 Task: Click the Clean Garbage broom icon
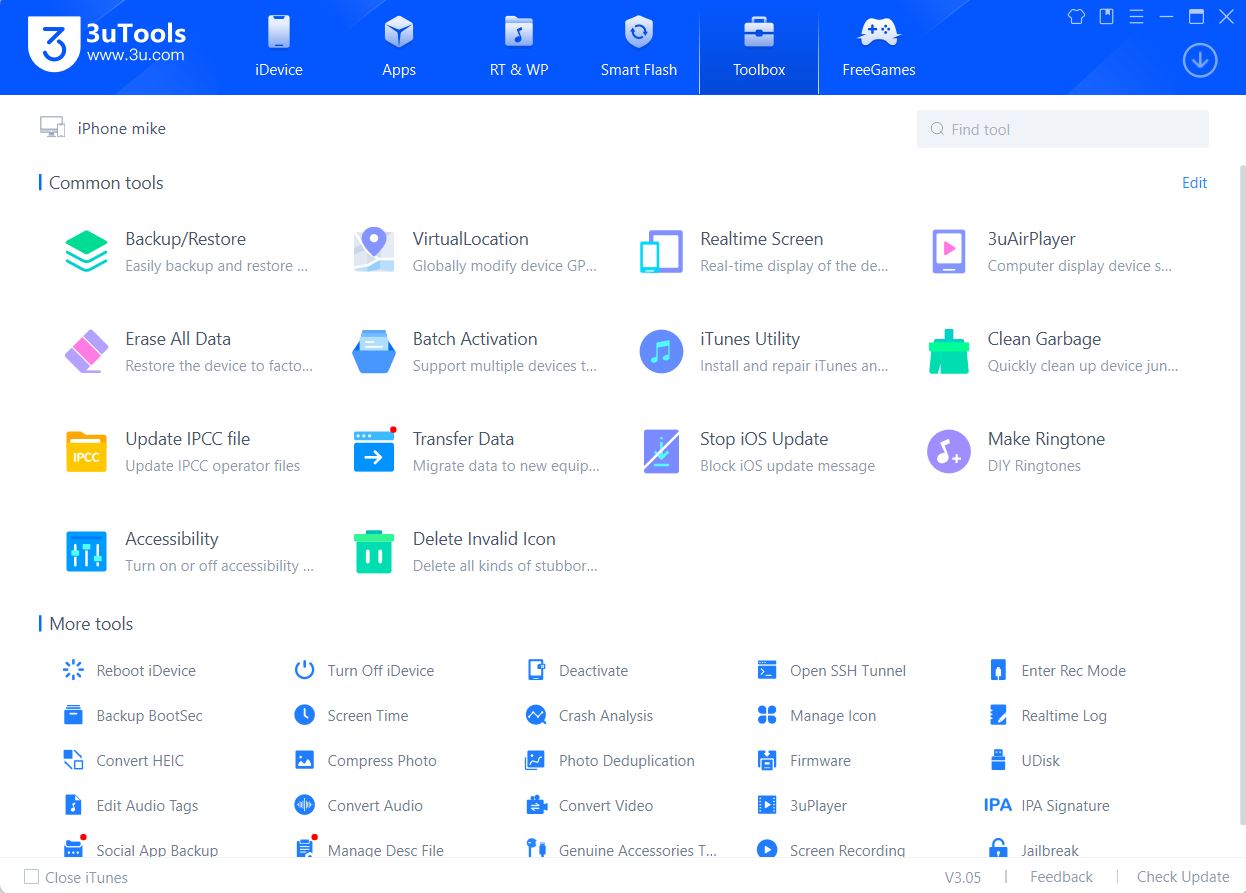[948, 351]
